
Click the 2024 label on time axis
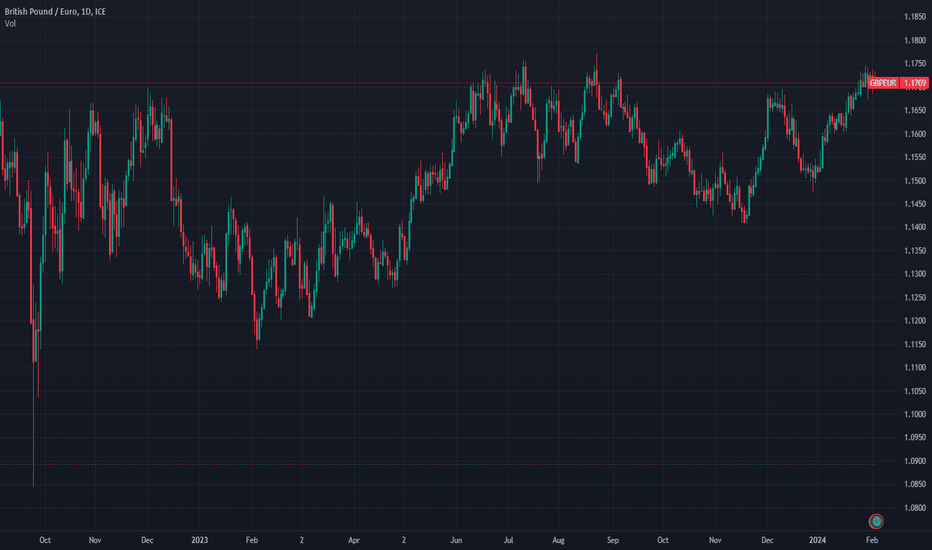tap(817, 540)
